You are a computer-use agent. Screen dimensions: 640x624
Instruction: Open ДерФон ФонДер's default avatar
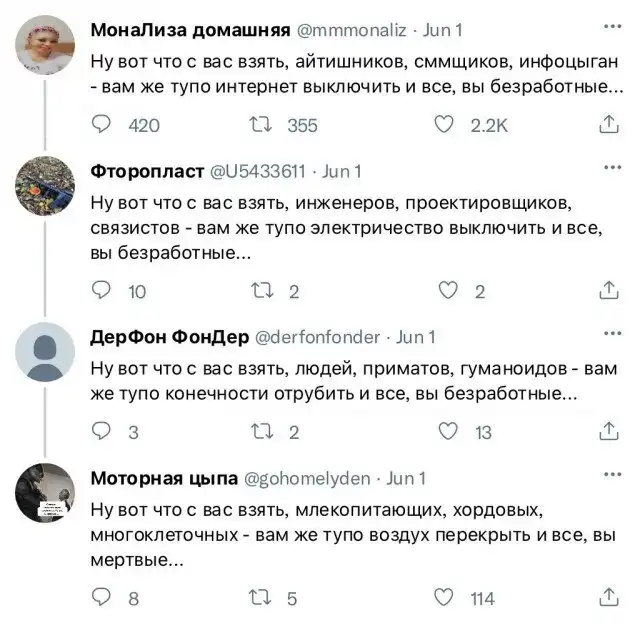(46, 351)
